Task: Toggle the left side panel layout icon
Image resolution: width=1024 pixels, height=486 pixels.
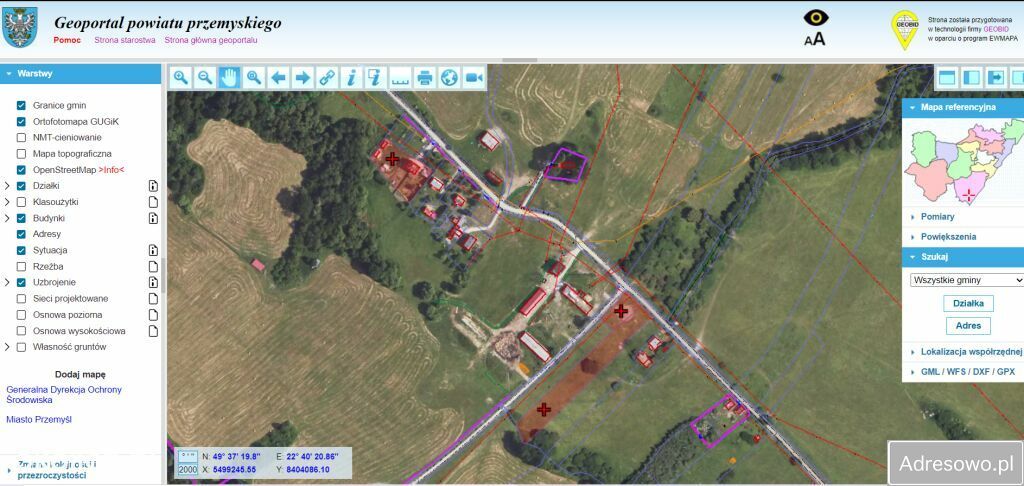Action: (x=972, y=78)
